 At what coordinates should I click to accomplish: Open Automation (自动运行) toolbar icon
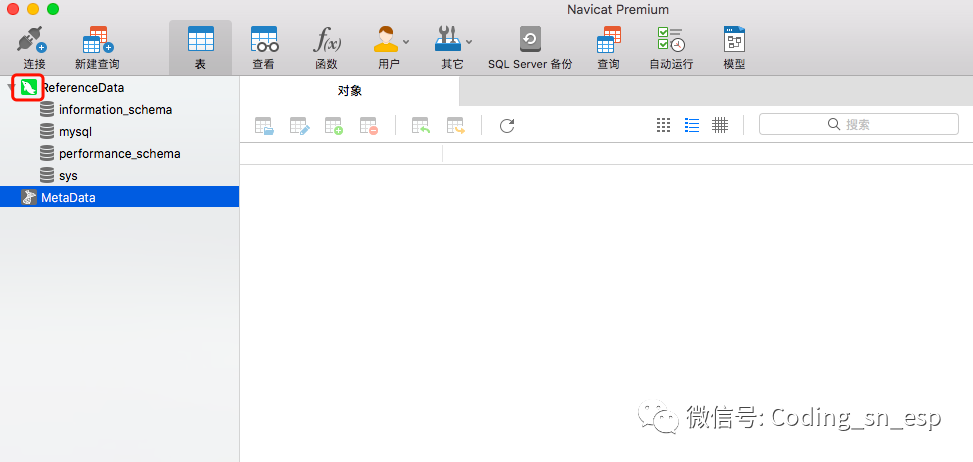[671, 40]
